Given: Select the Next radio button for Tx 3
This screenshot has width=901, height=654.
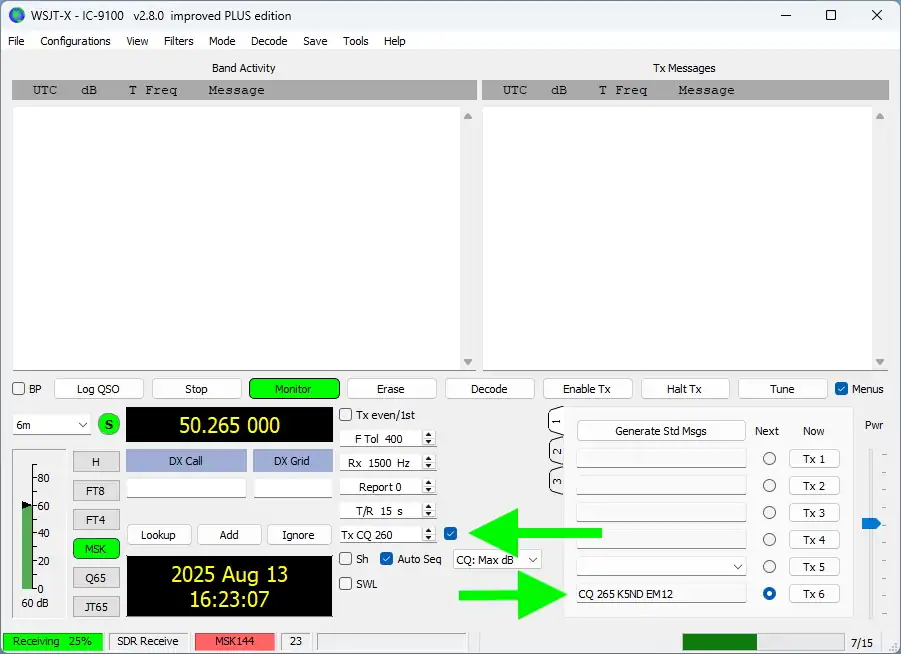Looking at the screenshot, I should [x=769, y=513].
